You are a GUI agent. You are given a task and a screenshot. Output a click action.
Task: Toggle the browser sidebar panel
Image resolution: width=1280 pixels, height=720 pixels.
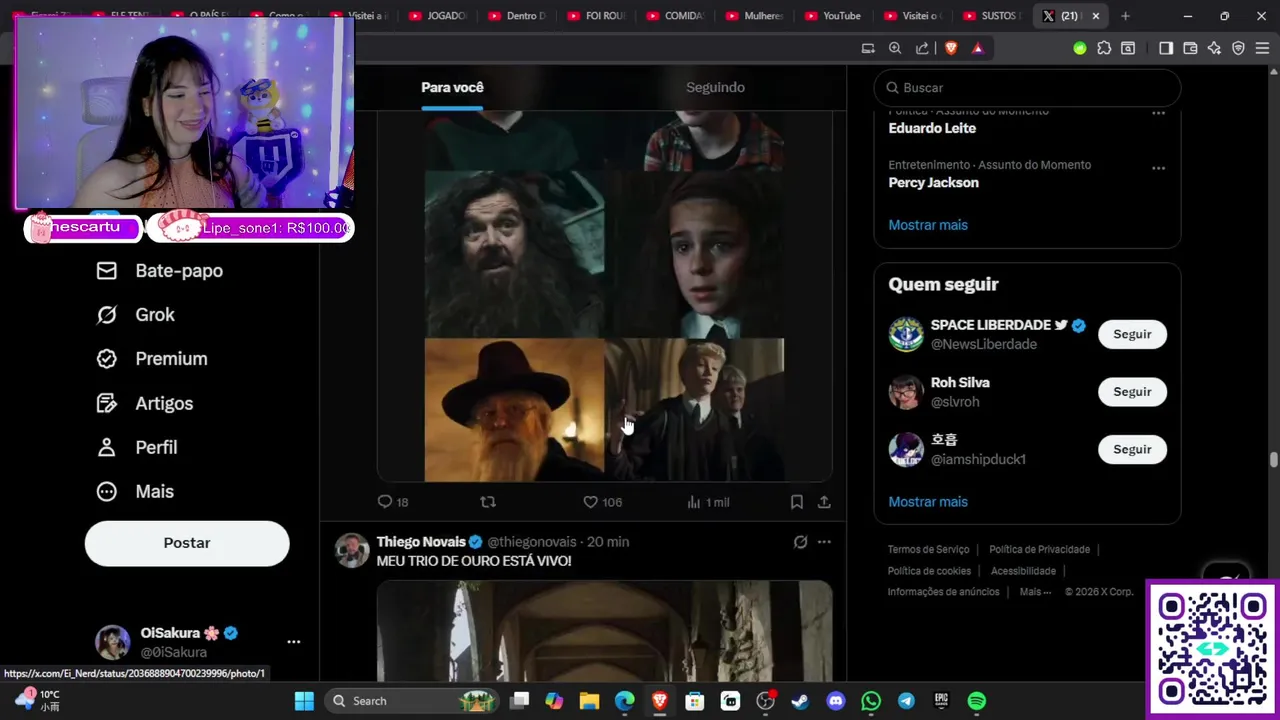tap(1166, 48)
